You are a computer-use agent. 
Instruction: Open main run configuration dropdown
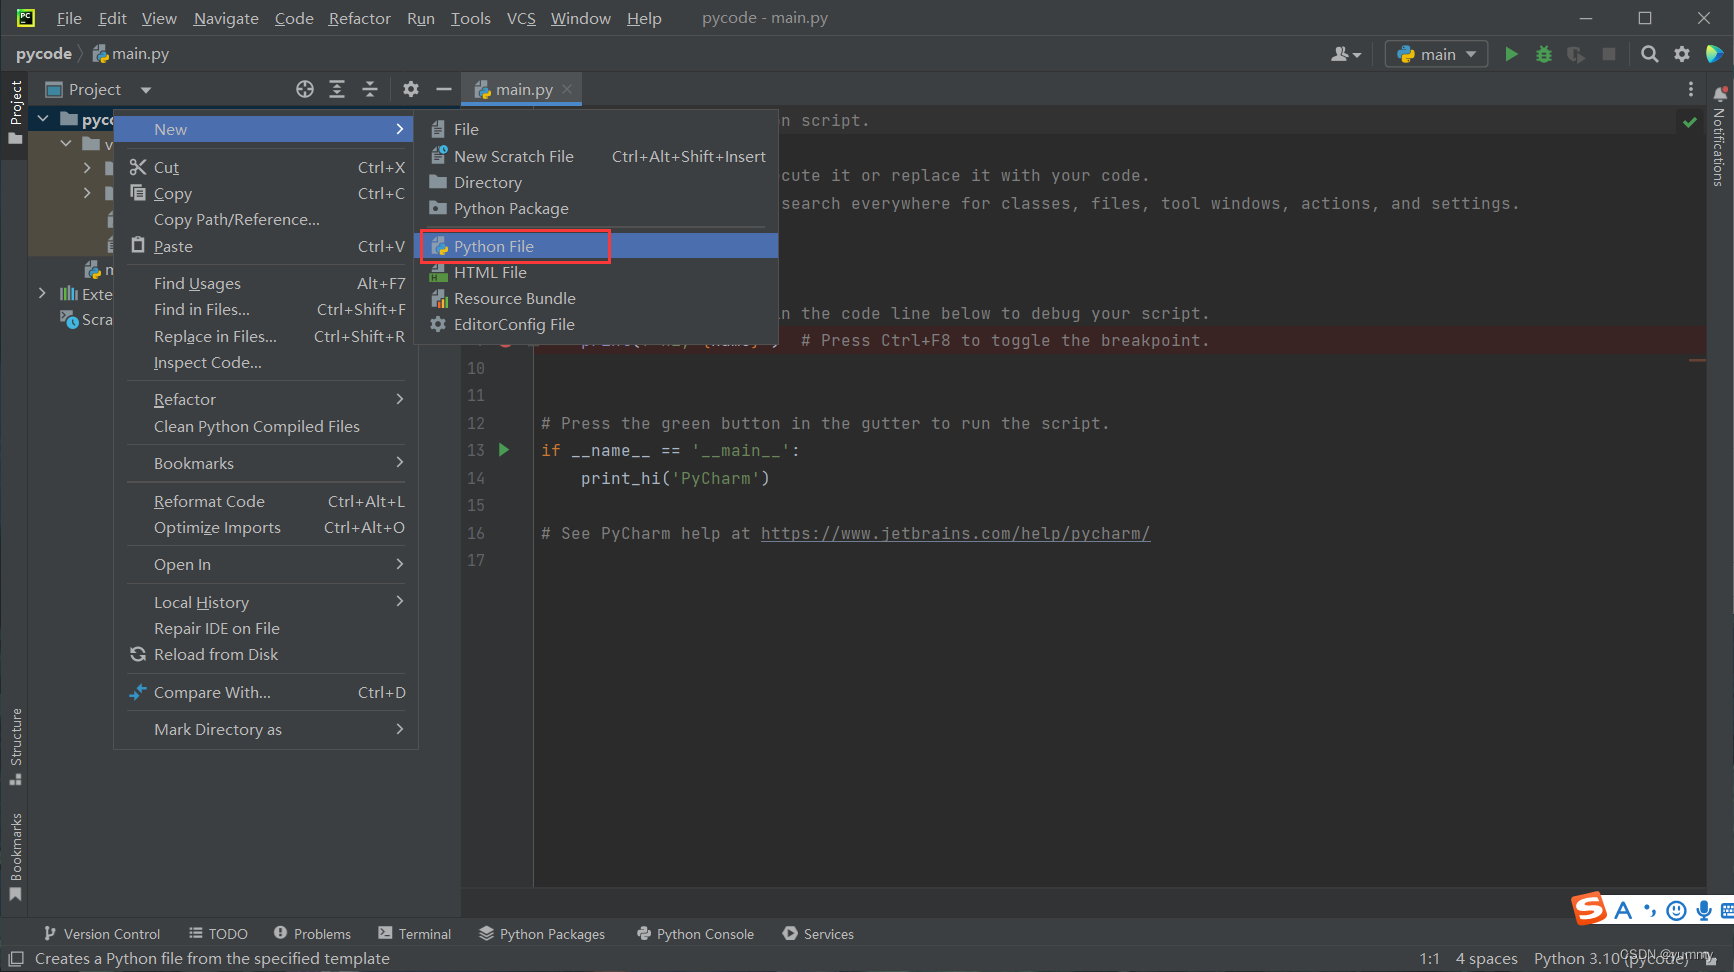pyautogui.click(x=1436, y=54)
